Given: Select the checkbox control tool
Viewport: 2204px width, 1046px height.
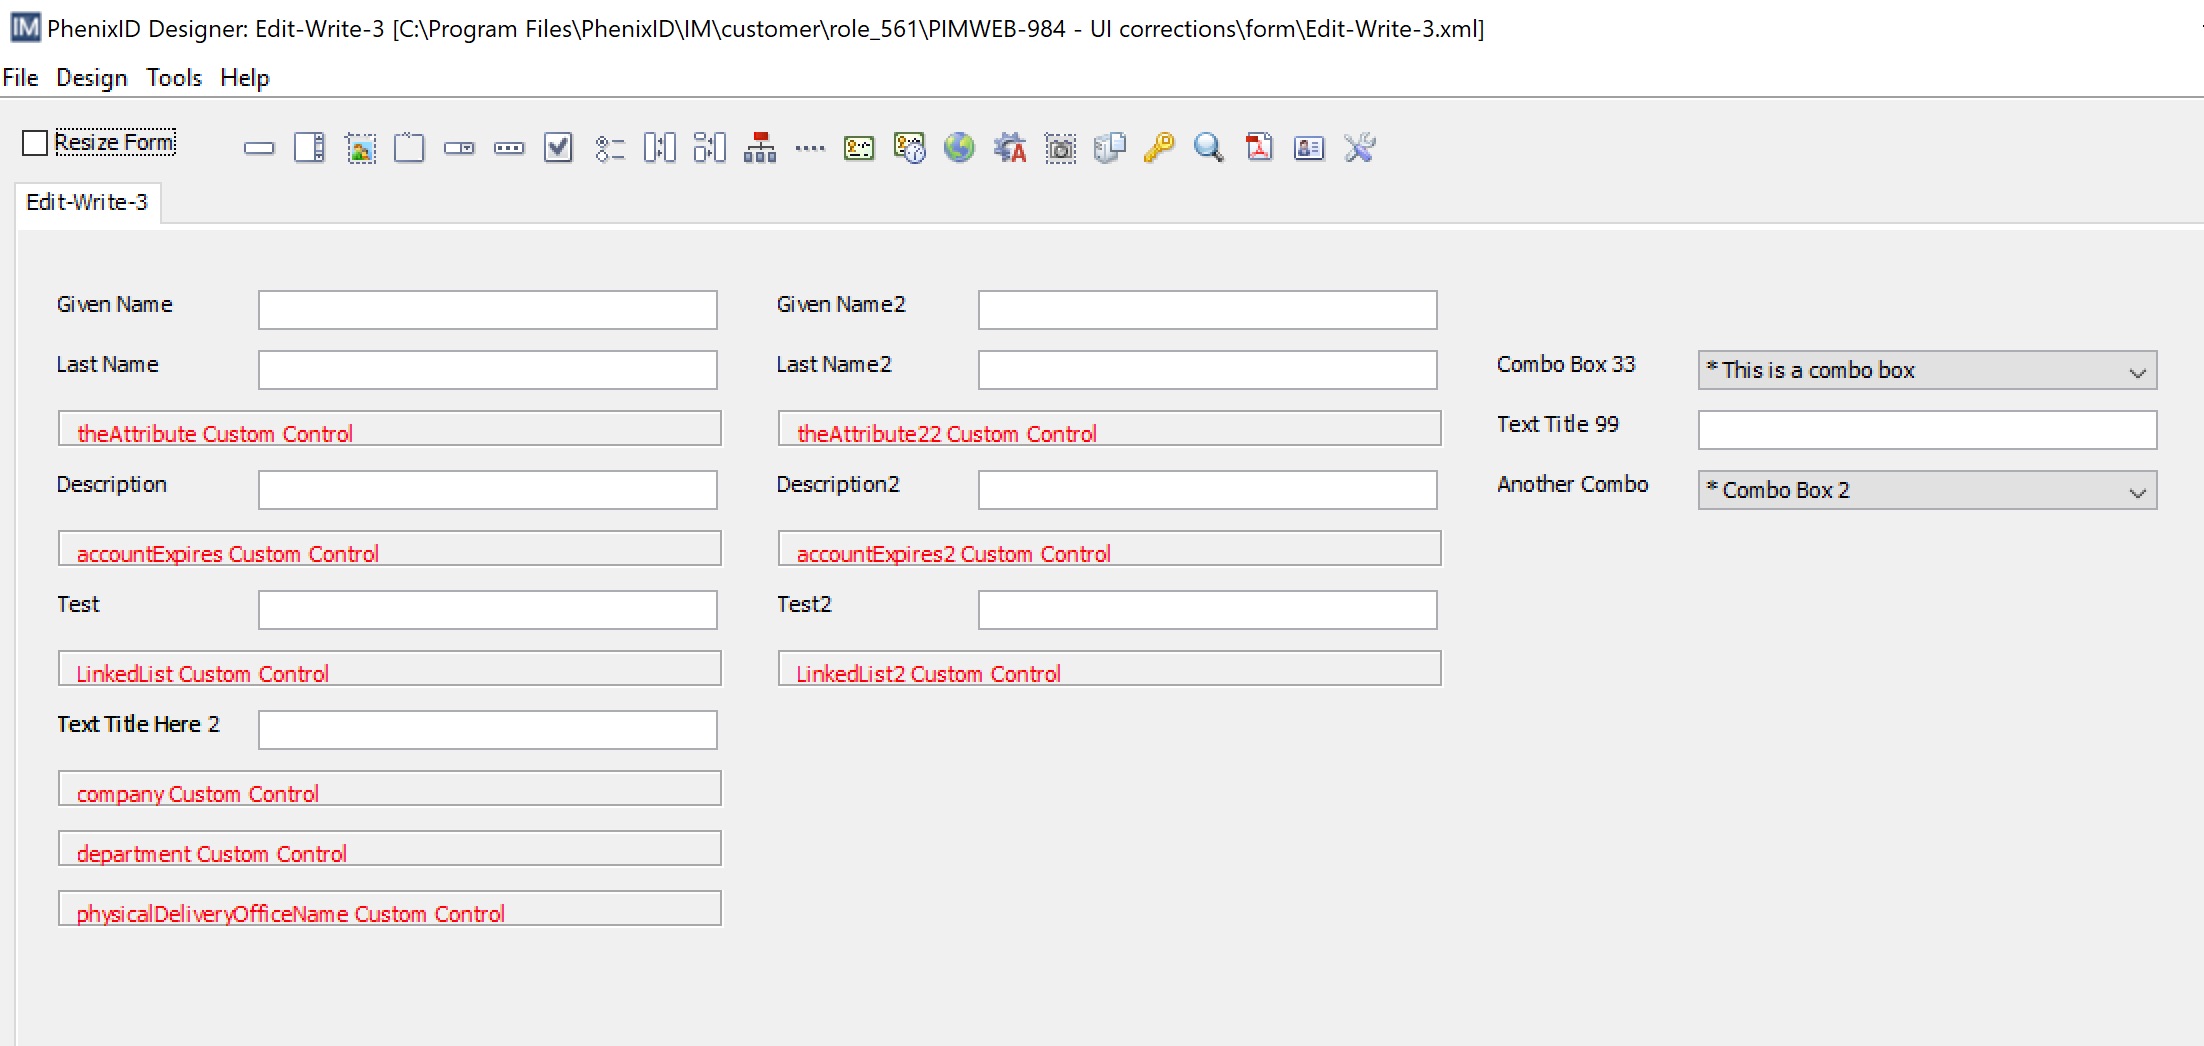Looking at the screenshot, I should [558, 148].
